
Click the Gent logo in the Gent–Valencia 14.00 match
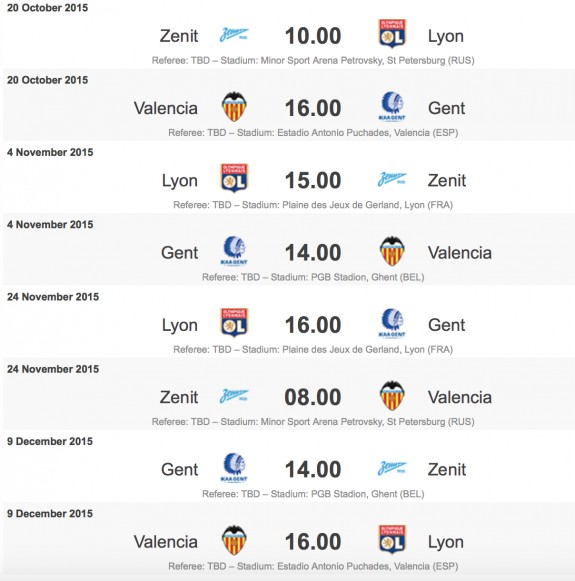234,251
